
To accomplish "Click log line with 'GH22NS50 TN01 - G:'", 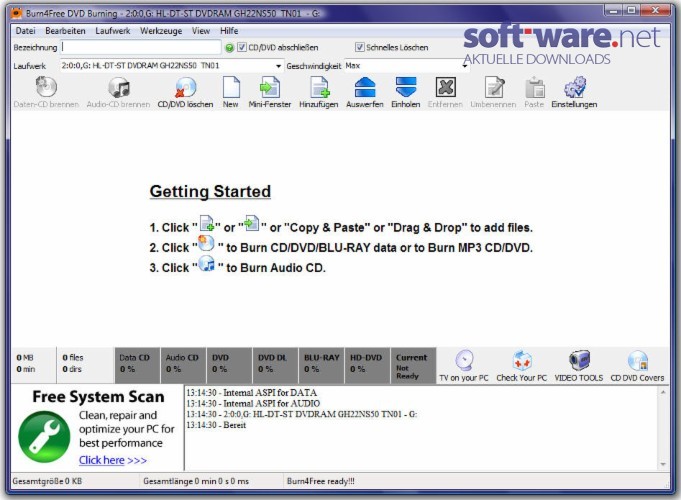I will [302, 414].
